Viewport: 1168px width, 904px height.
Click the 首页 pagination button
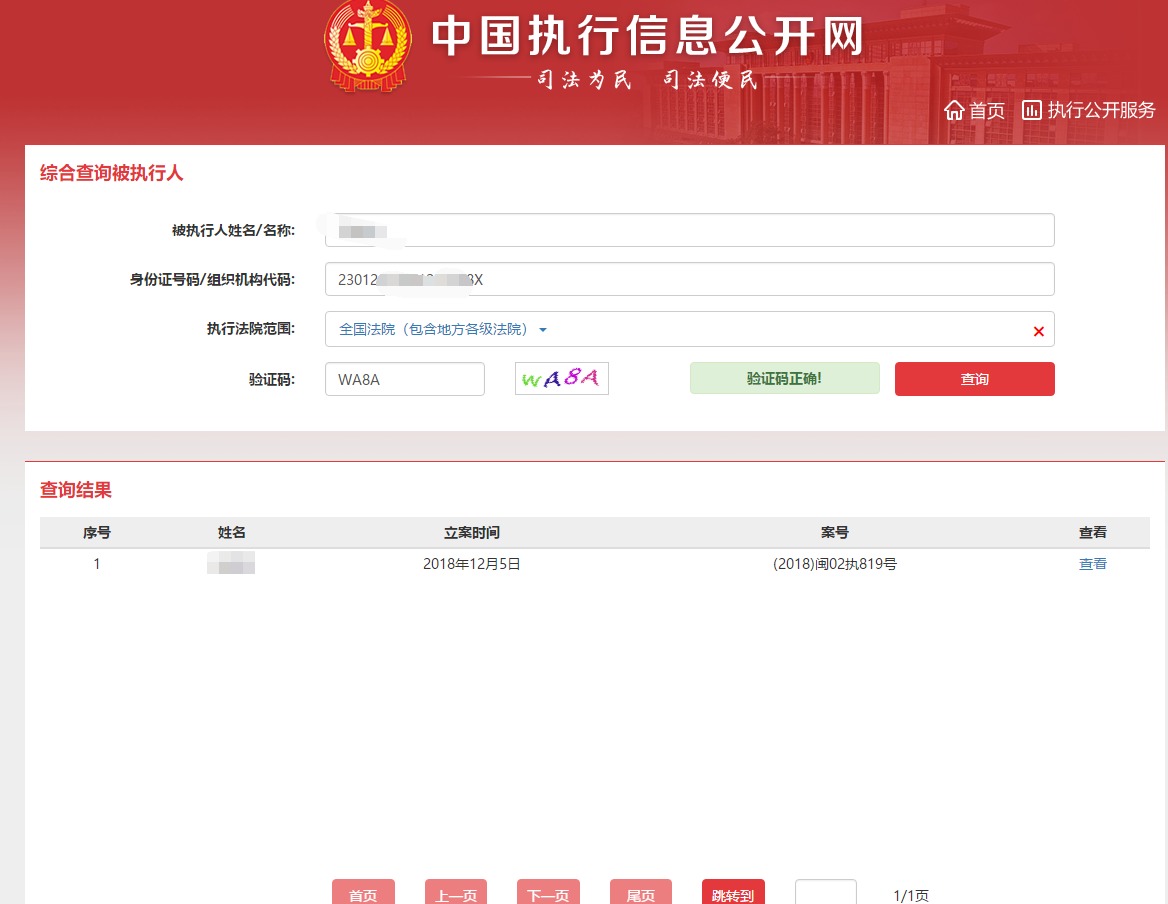(364, 892)
